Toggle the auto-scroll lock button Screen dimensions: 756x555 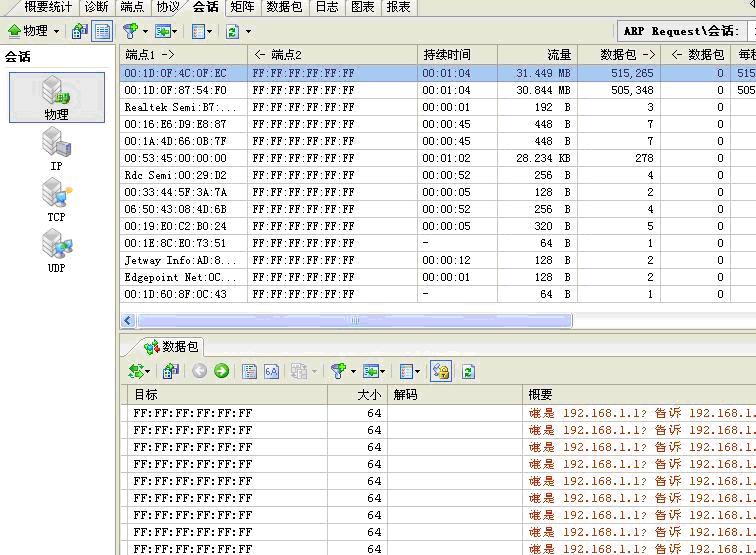[440, 371]
